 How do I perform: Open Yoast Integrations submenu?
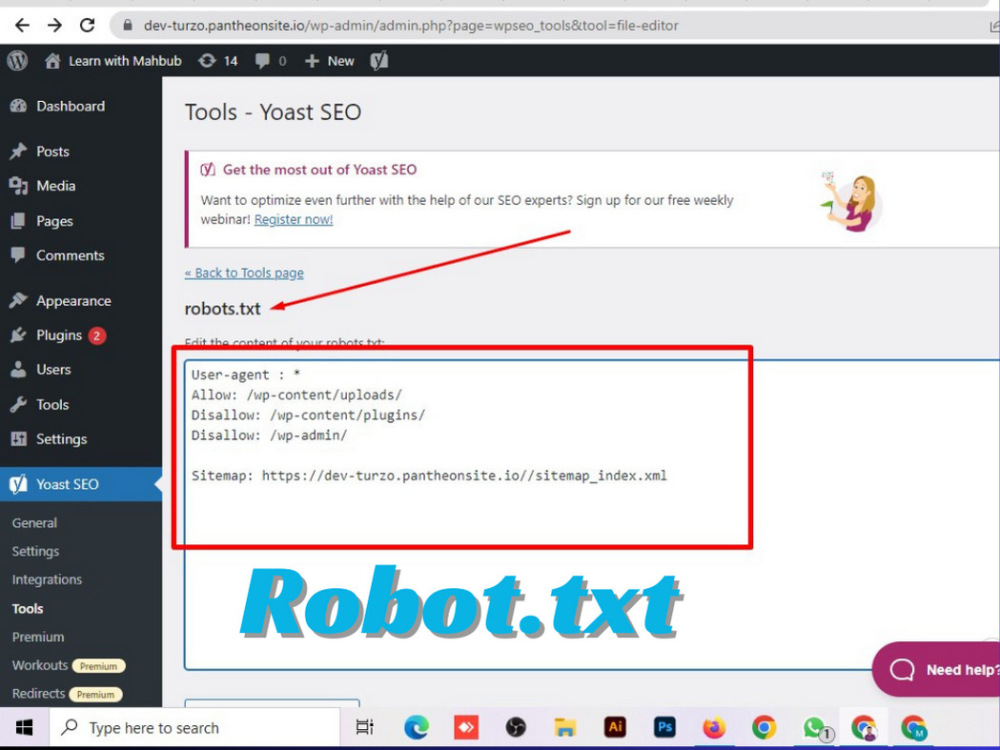pyautogui.click(x=47, y=580)
